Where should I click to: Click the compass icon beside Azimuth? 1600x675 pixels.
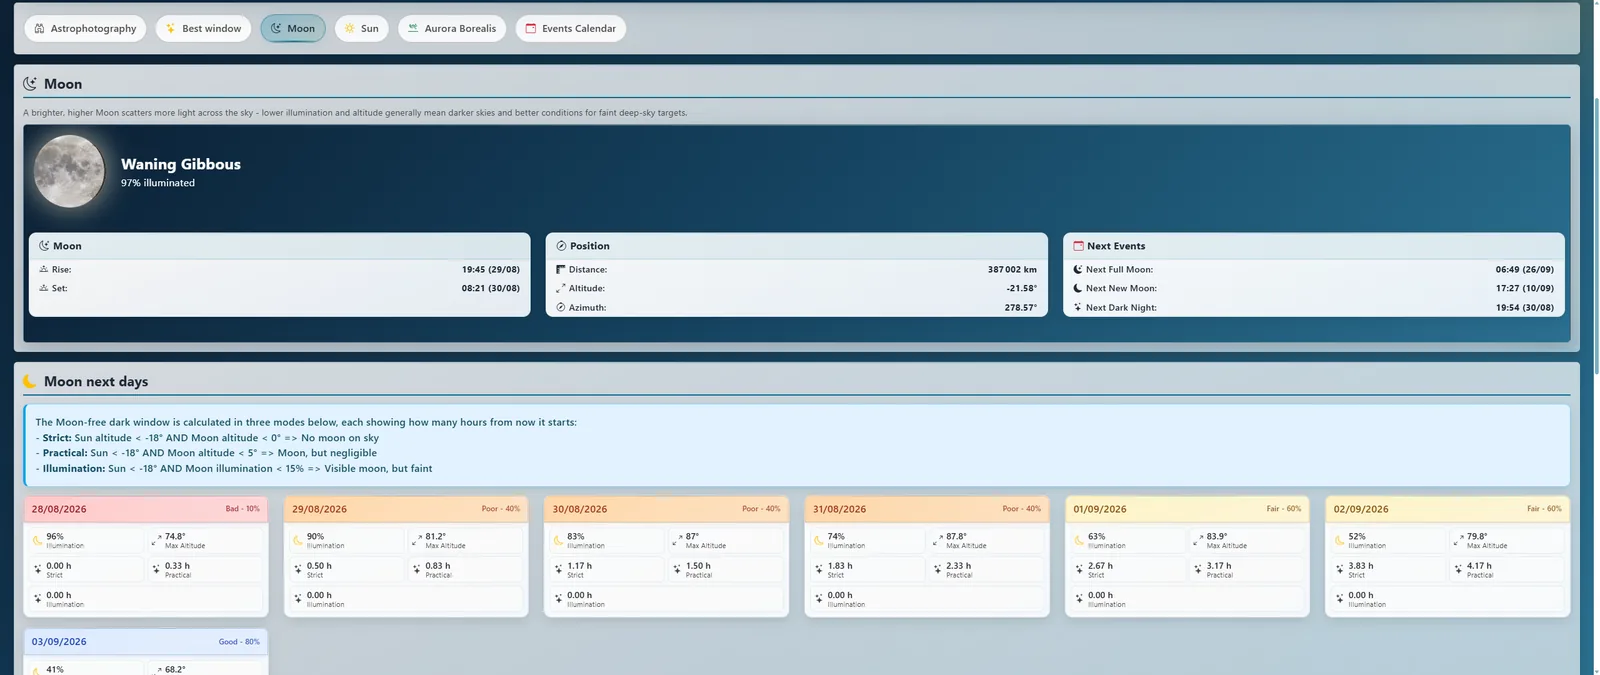561,307
